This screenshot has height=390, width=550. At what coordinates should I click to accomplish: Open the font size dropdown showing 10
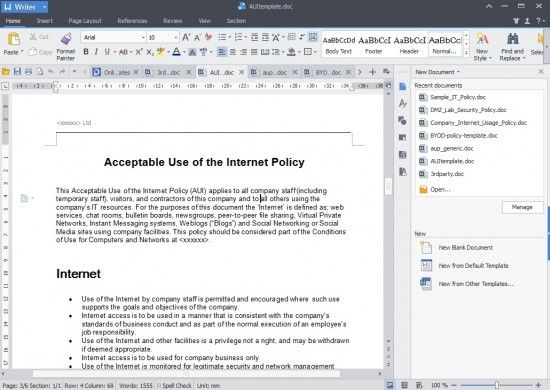tap(176, 37)
